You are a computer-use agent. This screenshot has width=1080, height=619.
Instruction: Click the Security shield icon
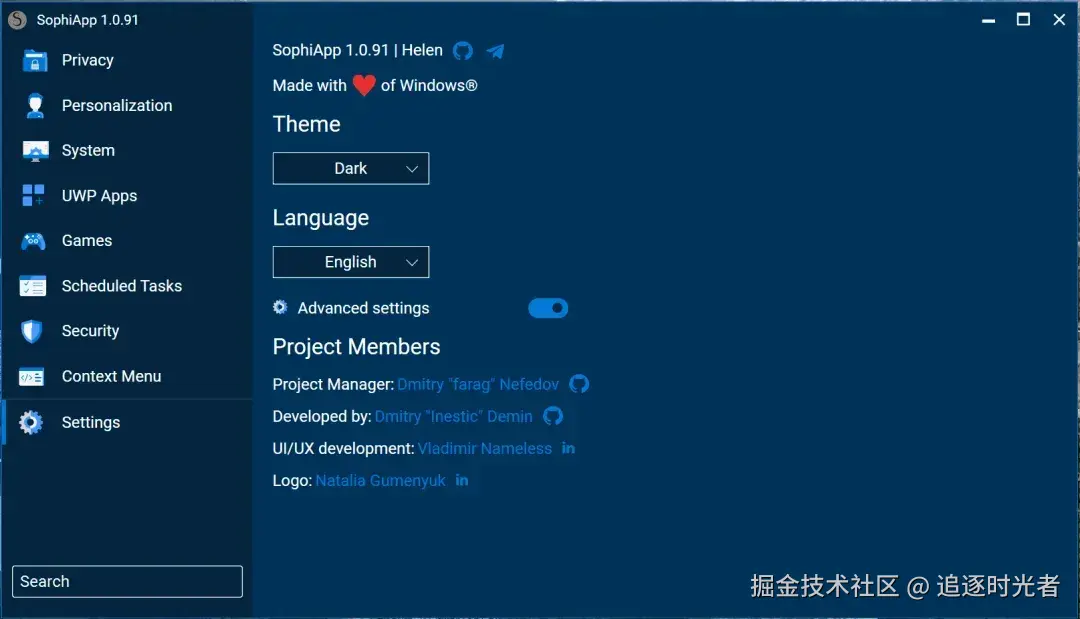32,331
